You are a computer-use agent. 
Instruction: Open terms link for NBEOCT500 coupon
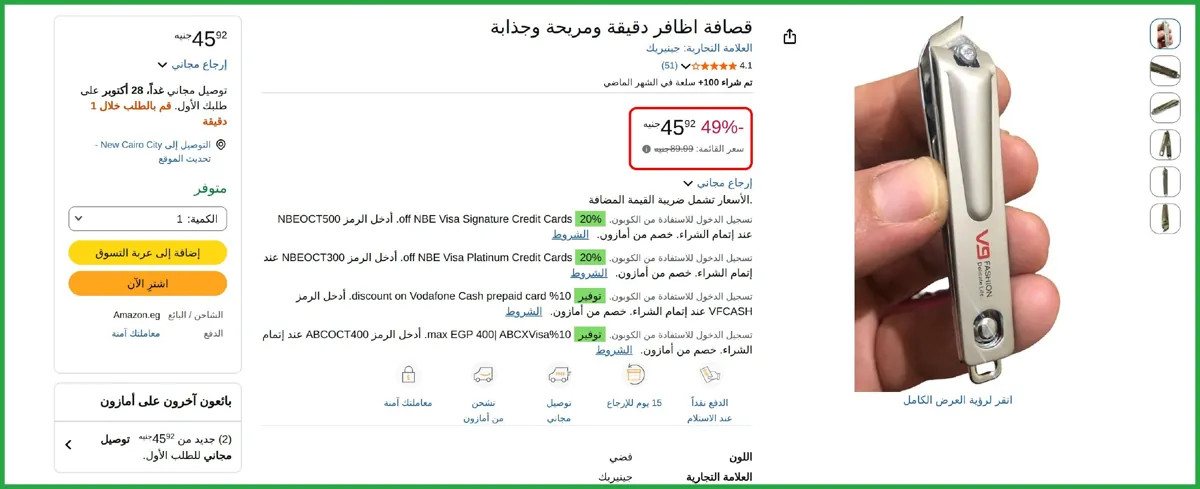570,234
